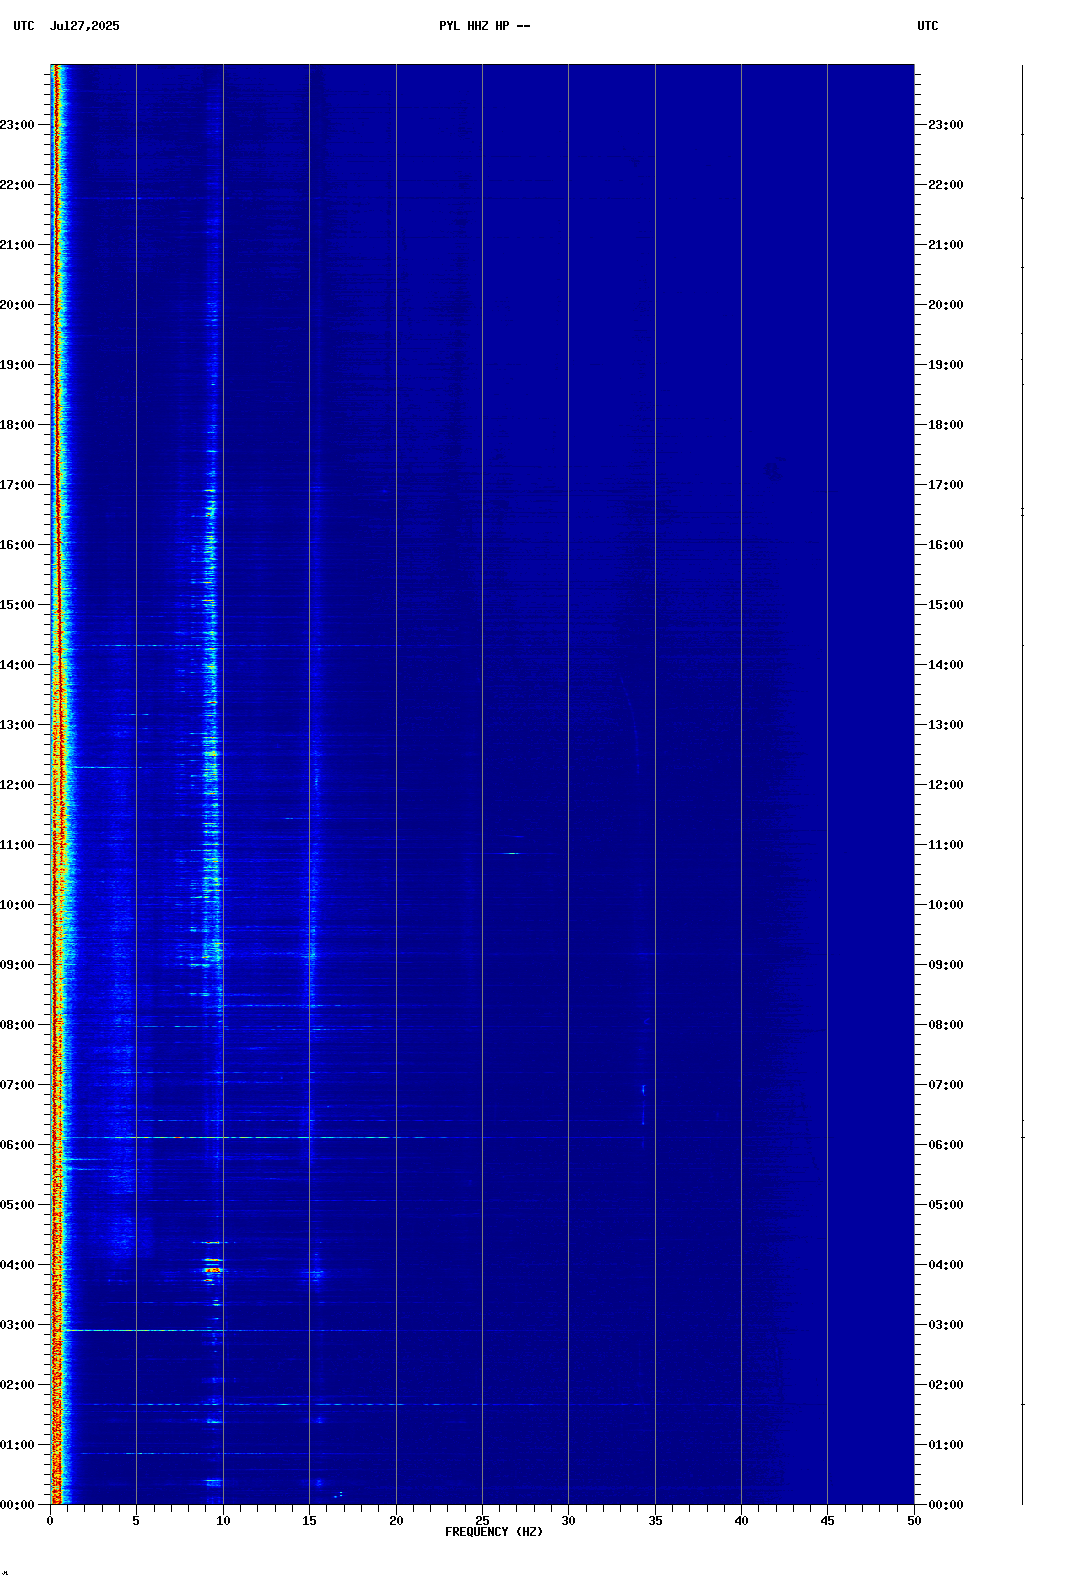The height and width of the screenshot is (1584, 1066).
Task: Click the '25' tick on the frequency axis
Action: [x=482, y=1520]
